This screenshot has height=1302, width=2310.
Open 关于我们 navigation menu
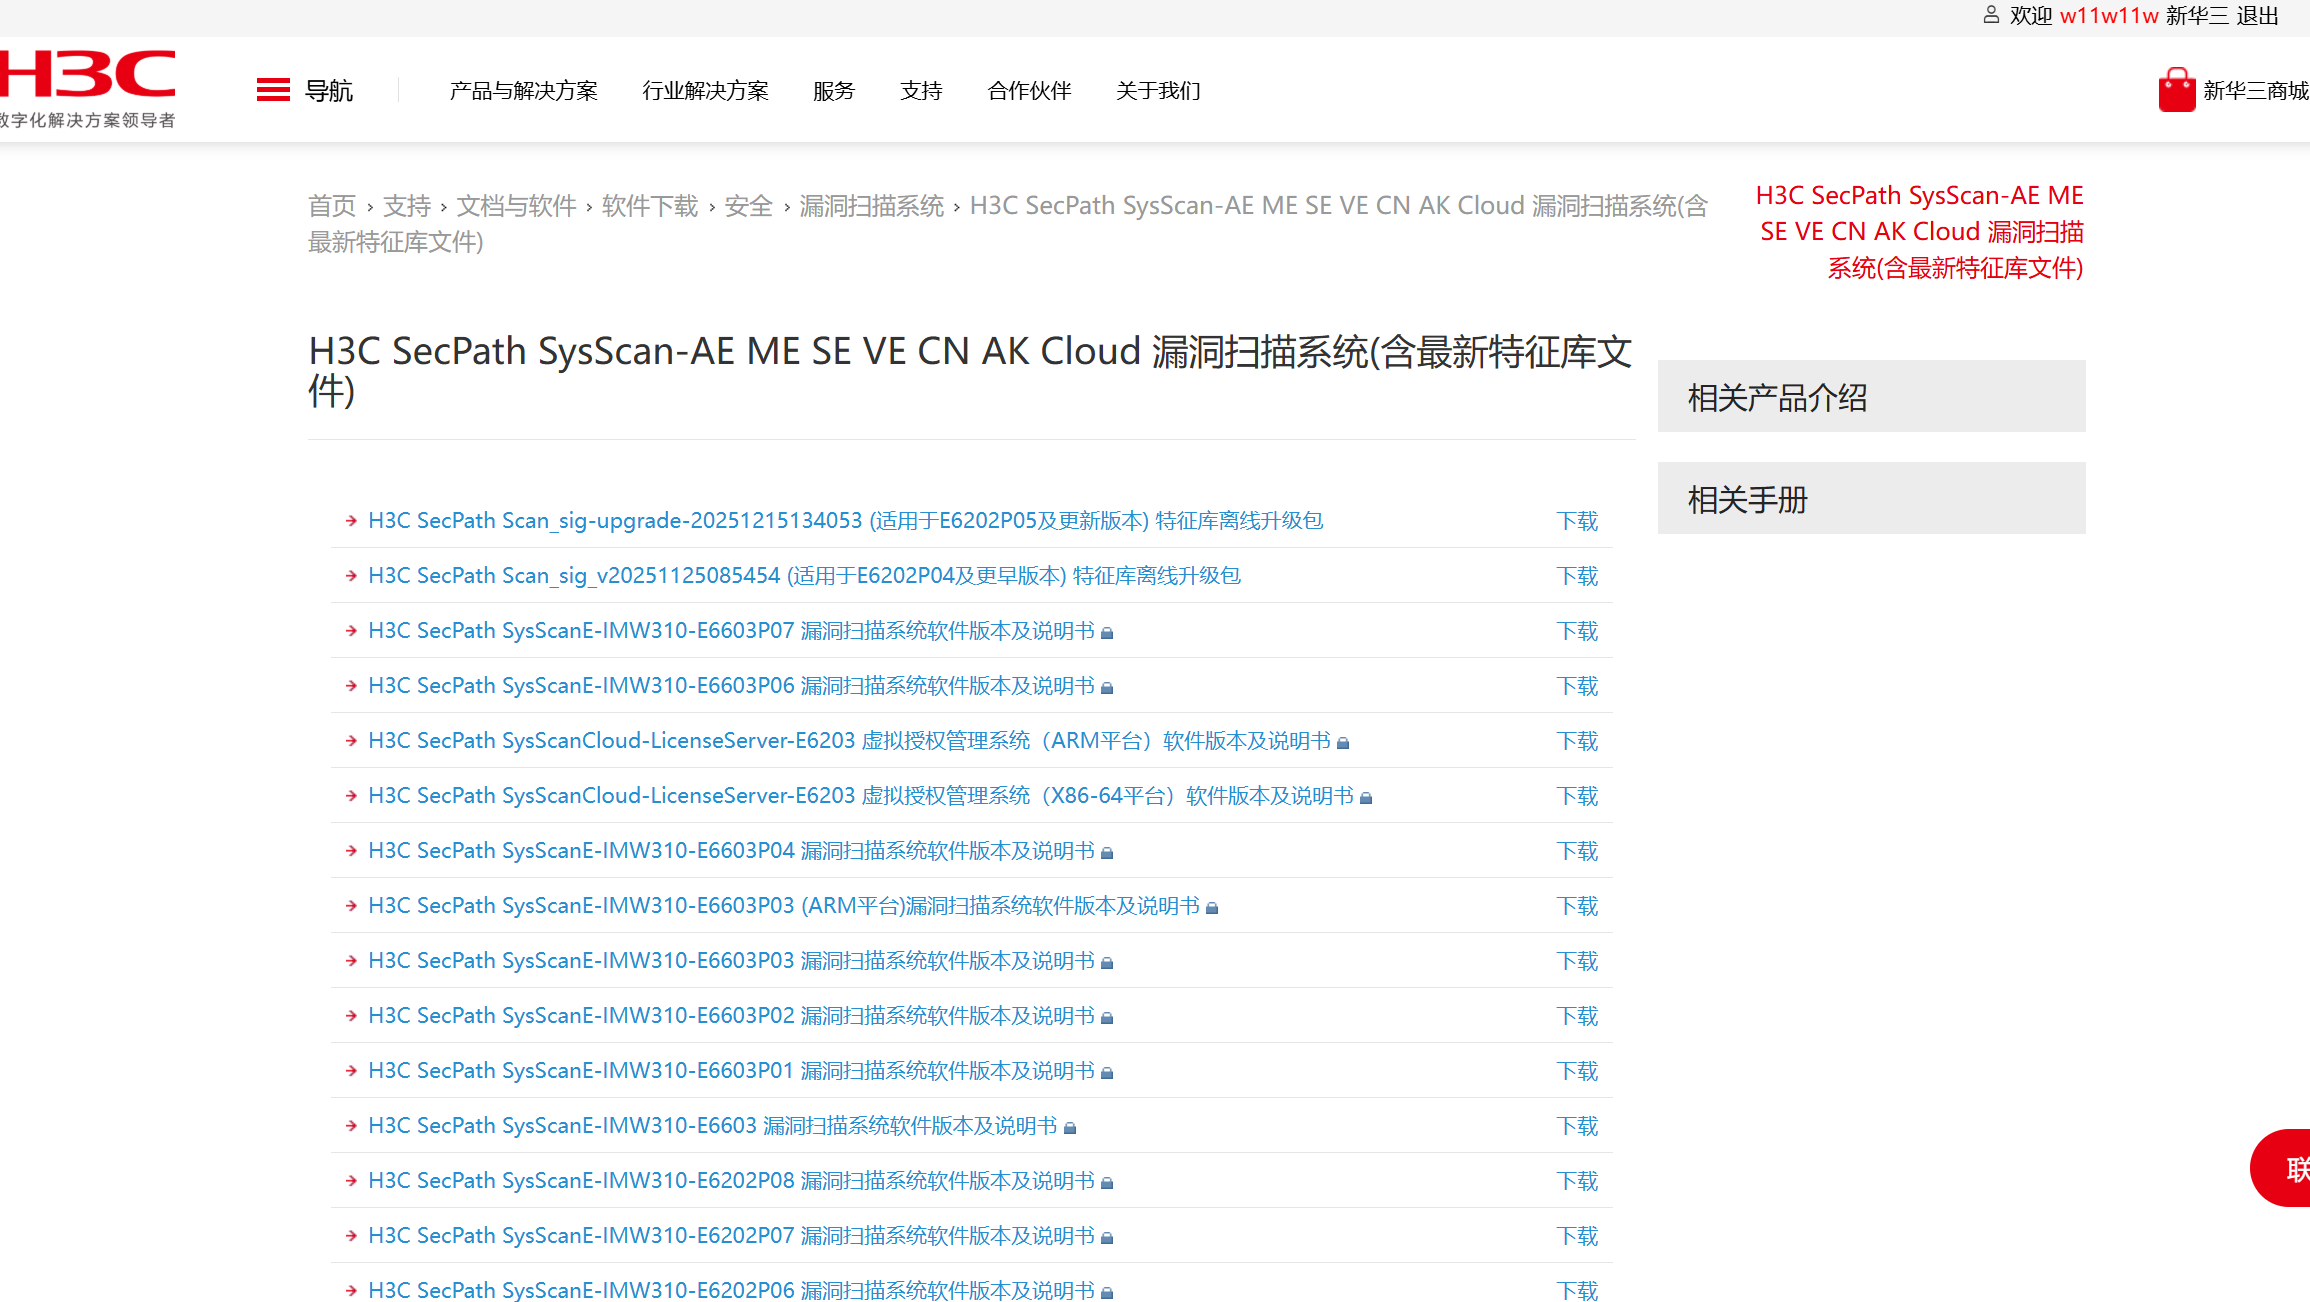coord(1158,91)
